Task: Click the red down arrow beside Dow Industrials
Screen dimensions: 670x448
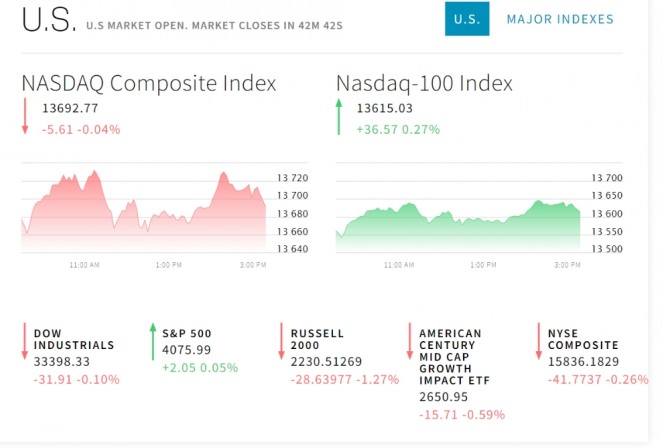Action: (25, 341)
